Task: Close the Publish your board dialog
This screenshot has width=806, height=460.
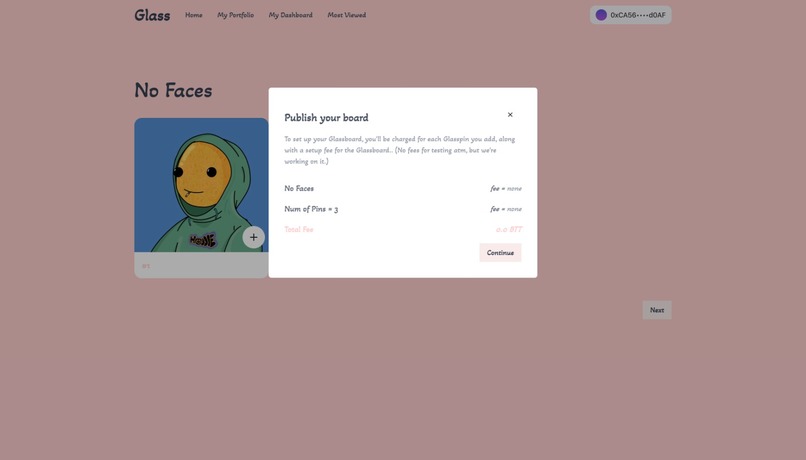Action: tap(510, 115)
